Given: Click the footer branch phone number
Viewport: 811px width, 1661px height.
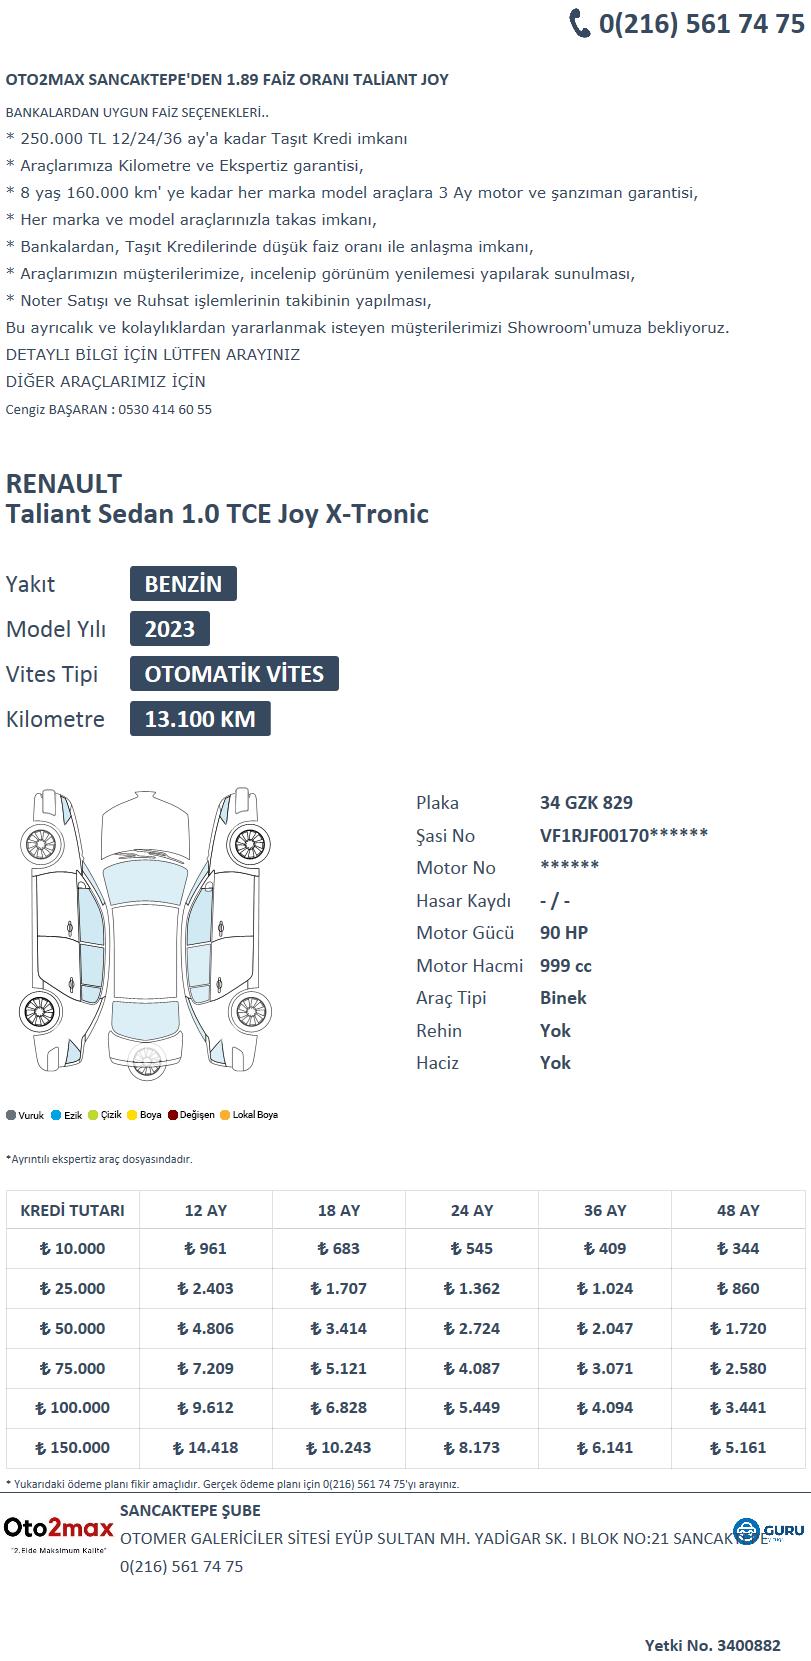Looking at the screenshot, I should 181,1567.
